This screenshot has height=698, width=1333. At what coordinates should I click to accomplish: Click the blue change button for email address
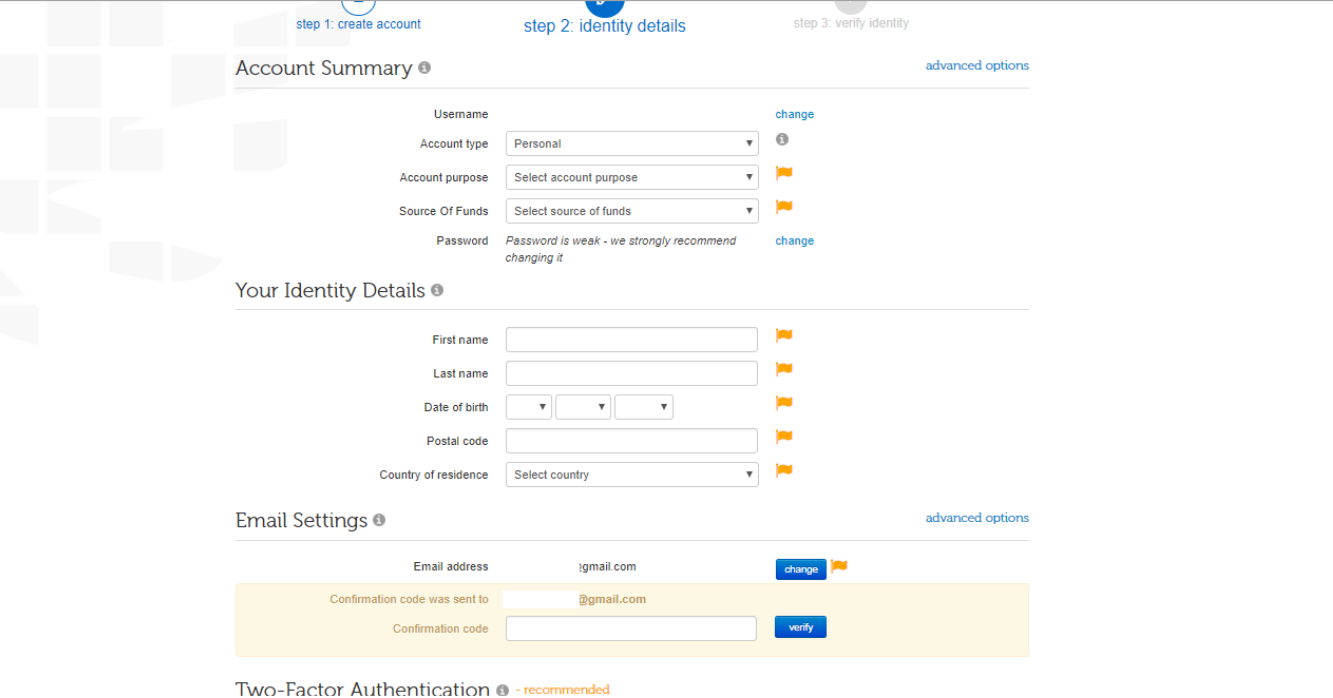(x=800, y=569)
